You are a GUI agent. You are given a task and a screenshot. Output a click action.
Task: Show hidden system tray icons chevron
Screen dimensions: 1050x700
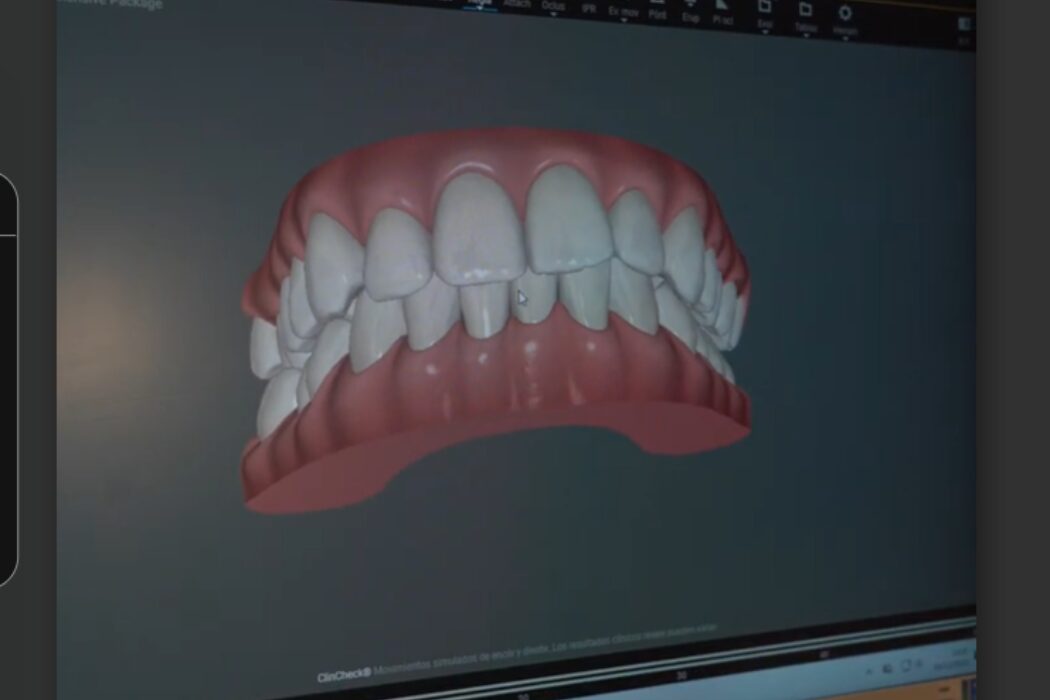869,669
